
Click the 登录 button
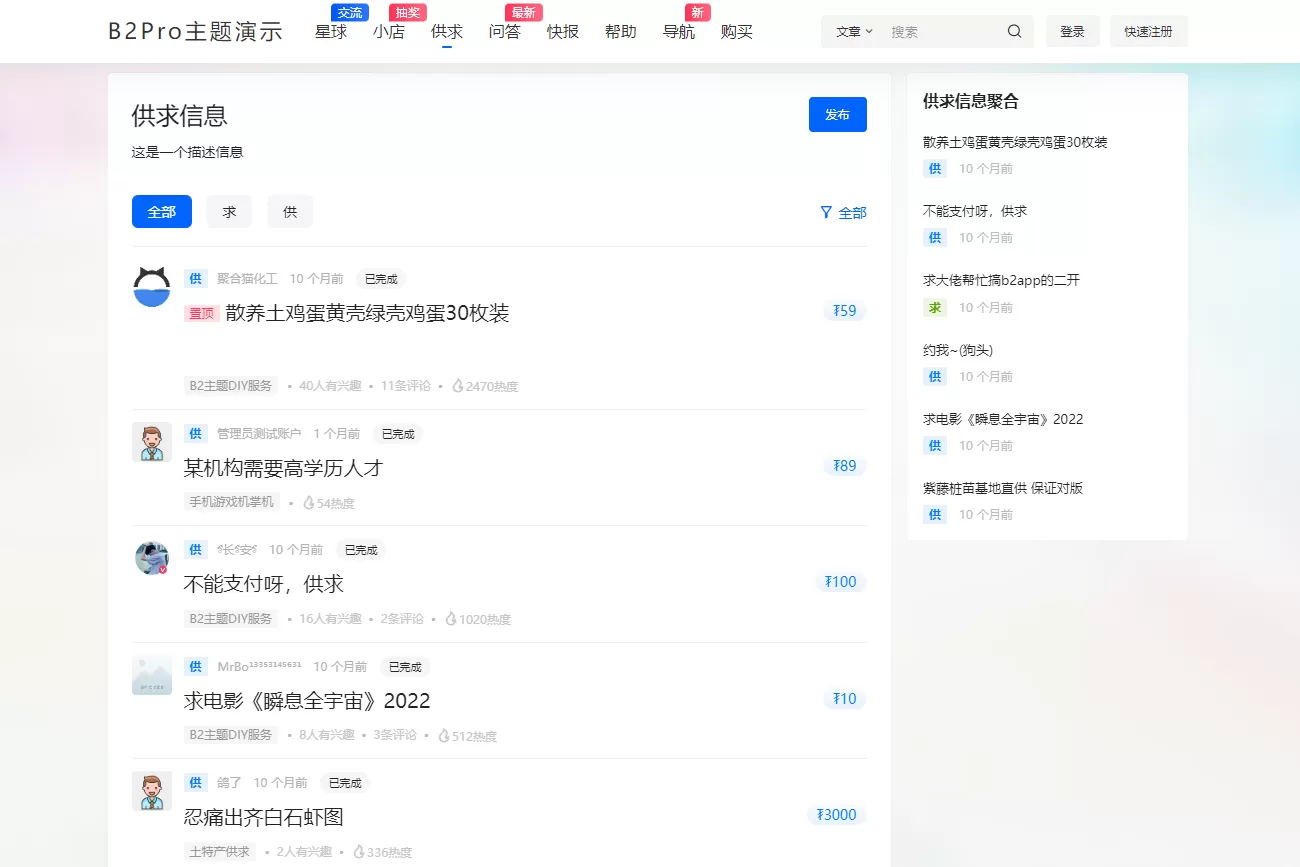click(1072, 32)
